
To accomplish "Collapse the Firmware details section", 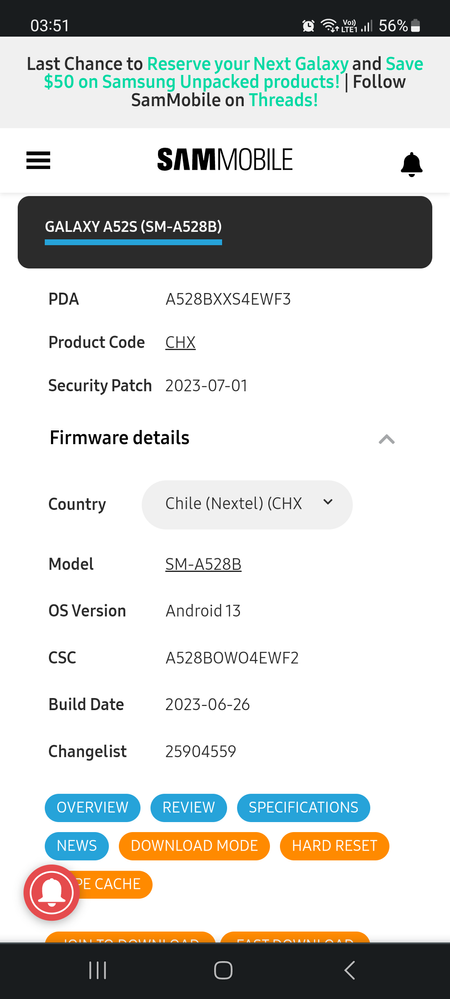I will click(386, 438).
